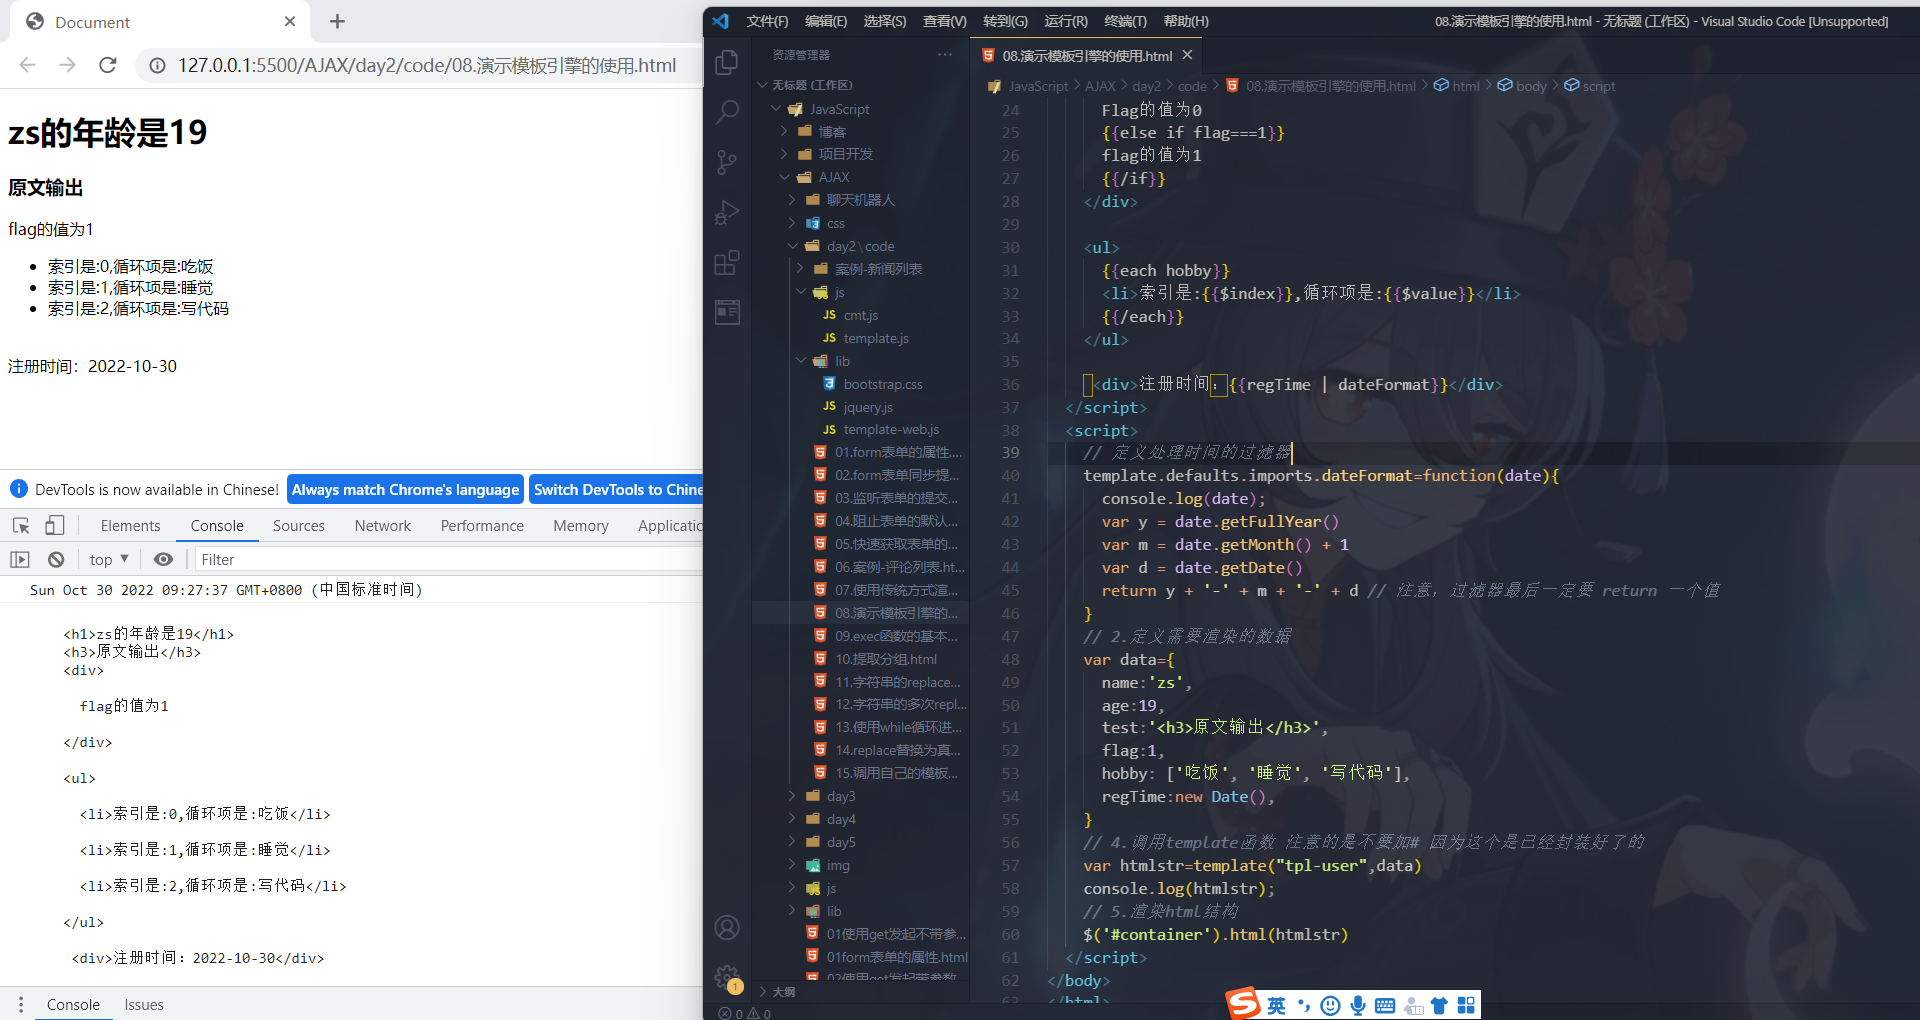Toggle device toolbar in DevTools
Viewport: 1920px width, 1020px height.
click(55, 525)
